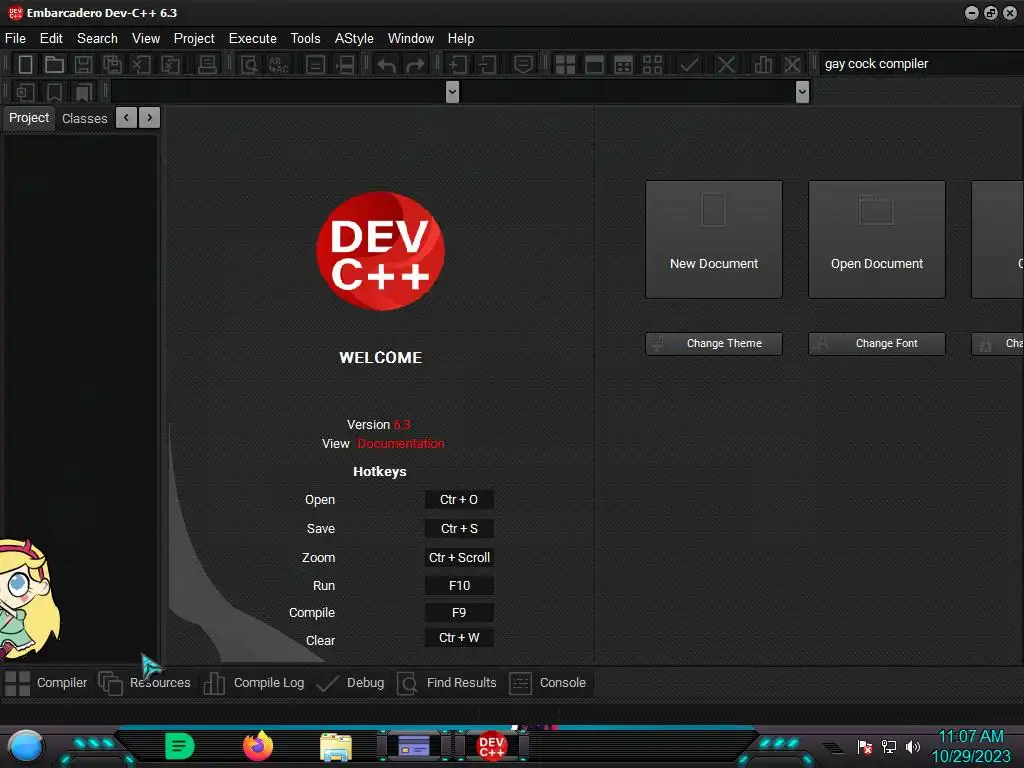Click the red 6.3 version link
This screenshot has width=1024, height=768.
tap(402, 424)
